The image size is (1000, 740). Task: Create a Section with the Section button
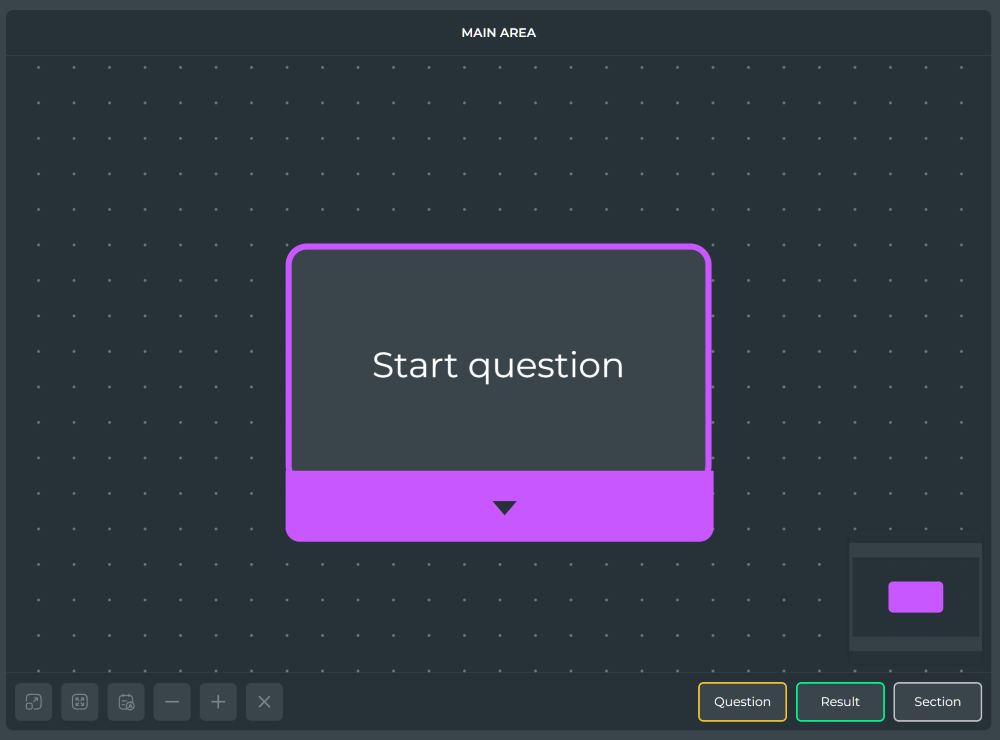[937, 701]
